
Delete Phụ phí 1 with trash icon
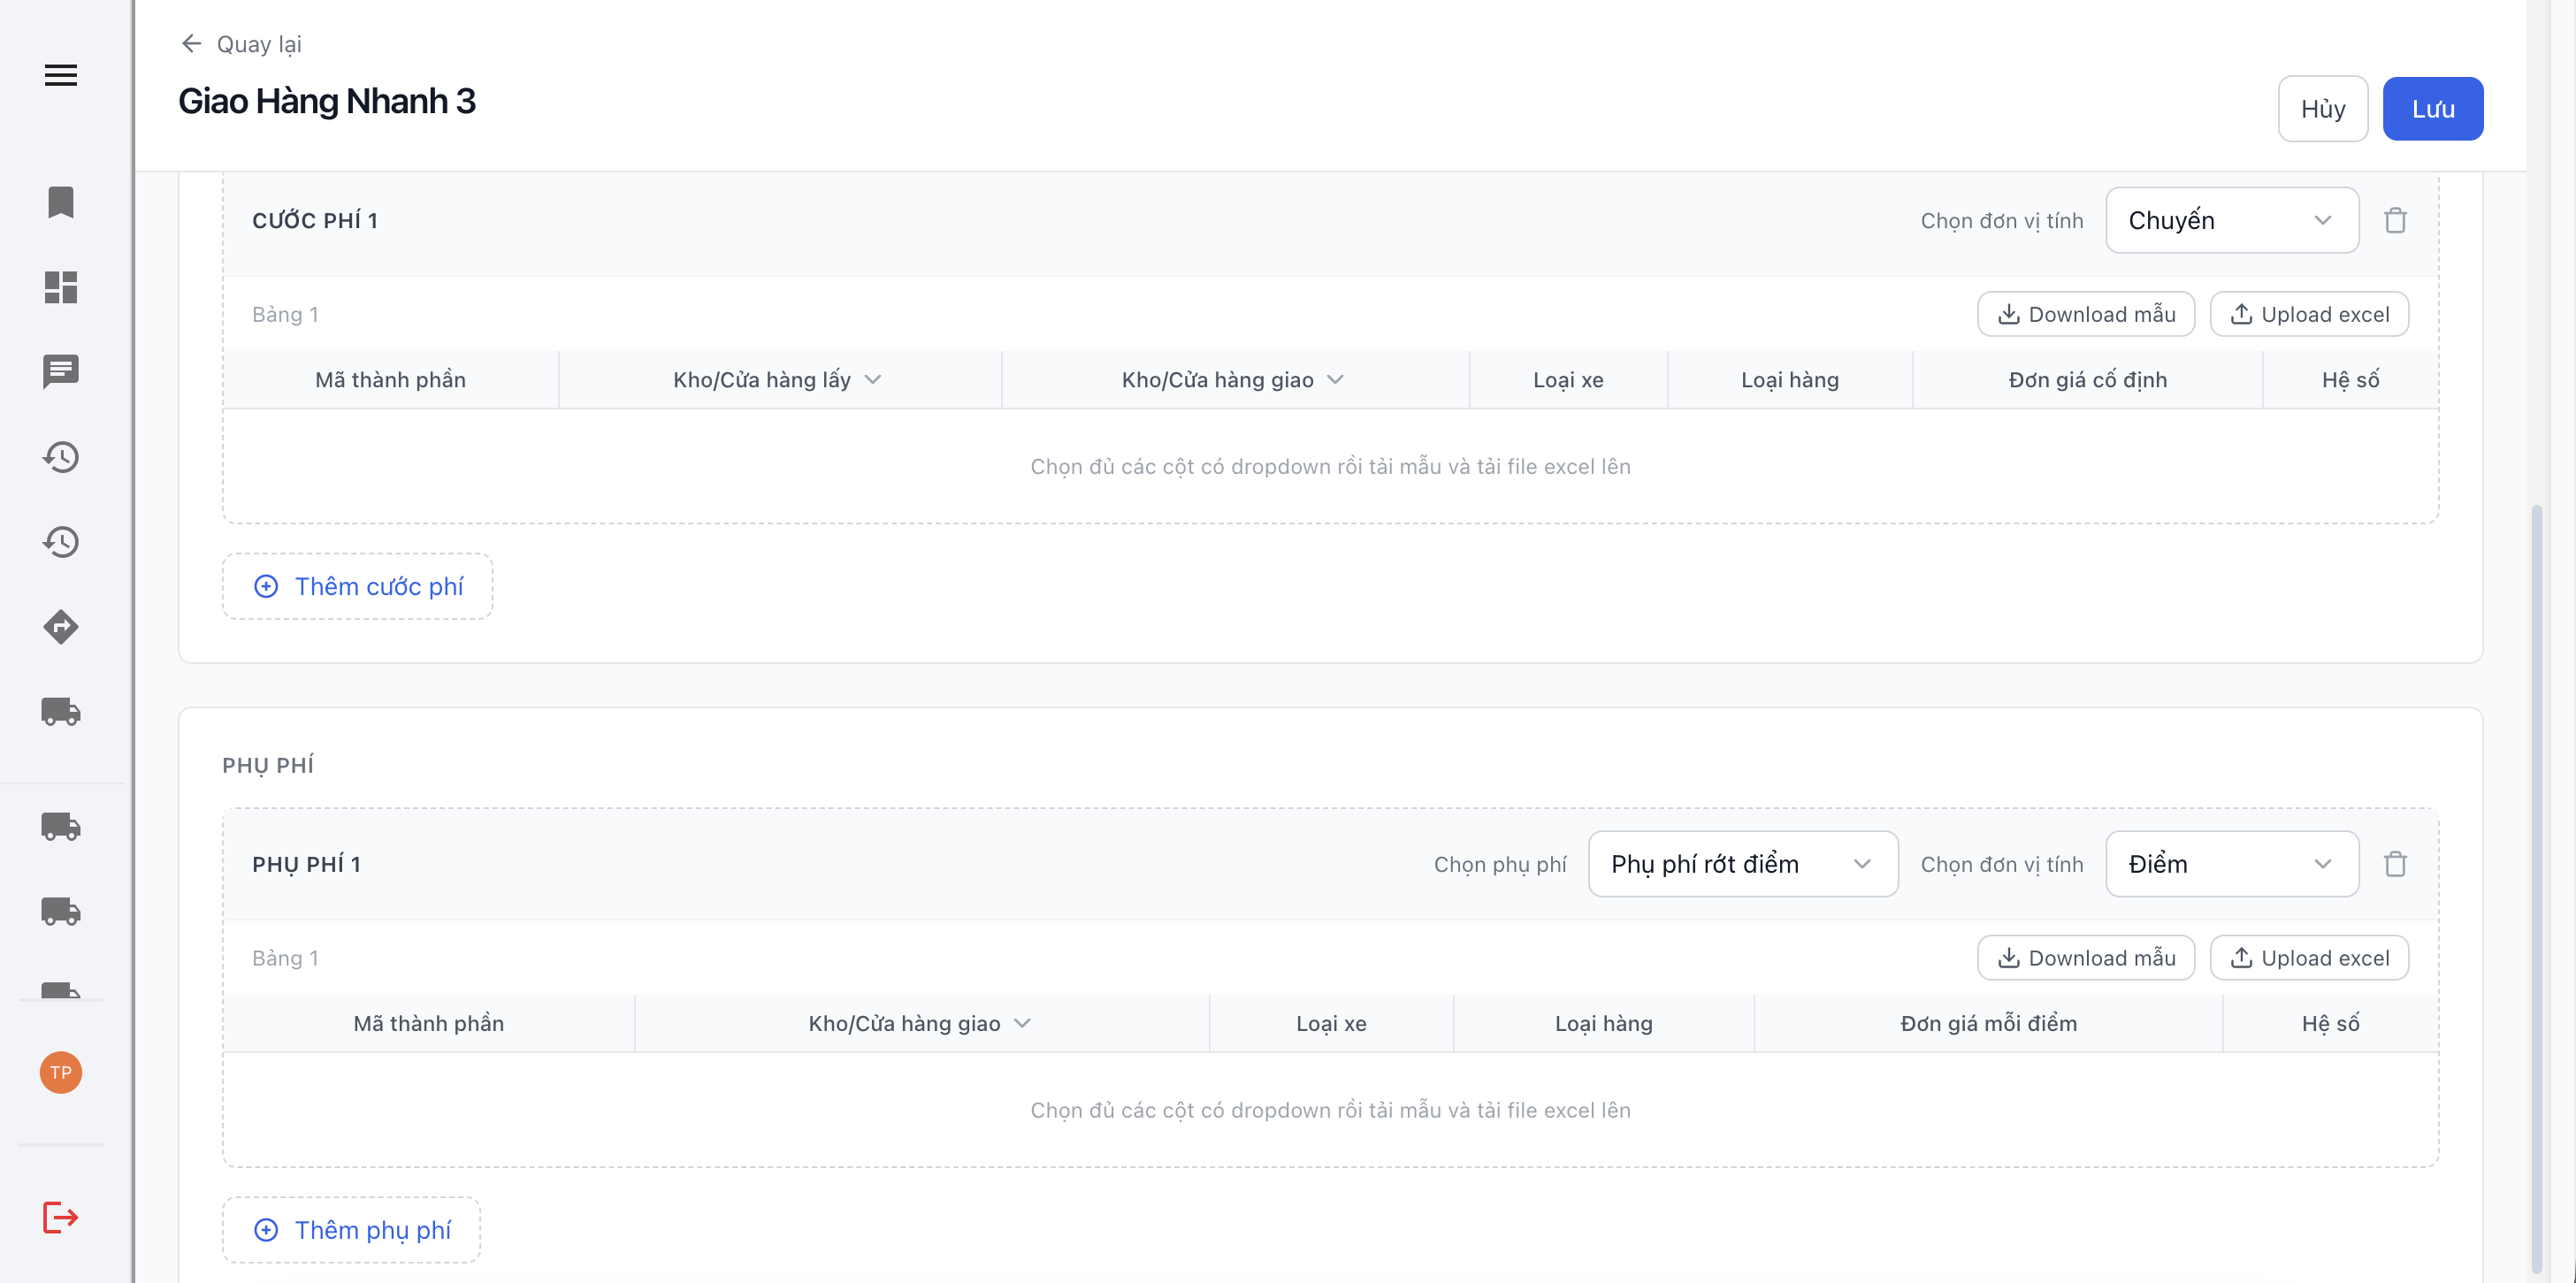2395,864
